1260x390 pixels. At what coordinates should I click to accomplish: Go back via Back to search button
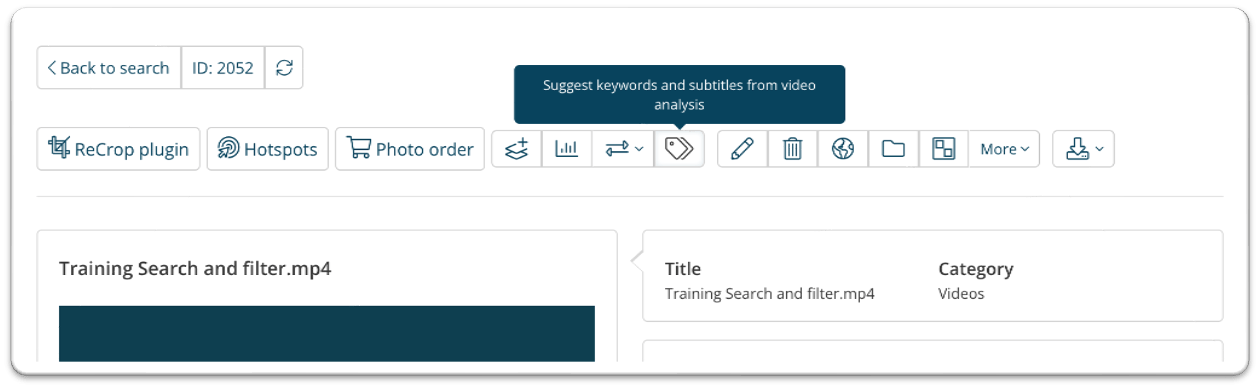(x=109, y=68)
